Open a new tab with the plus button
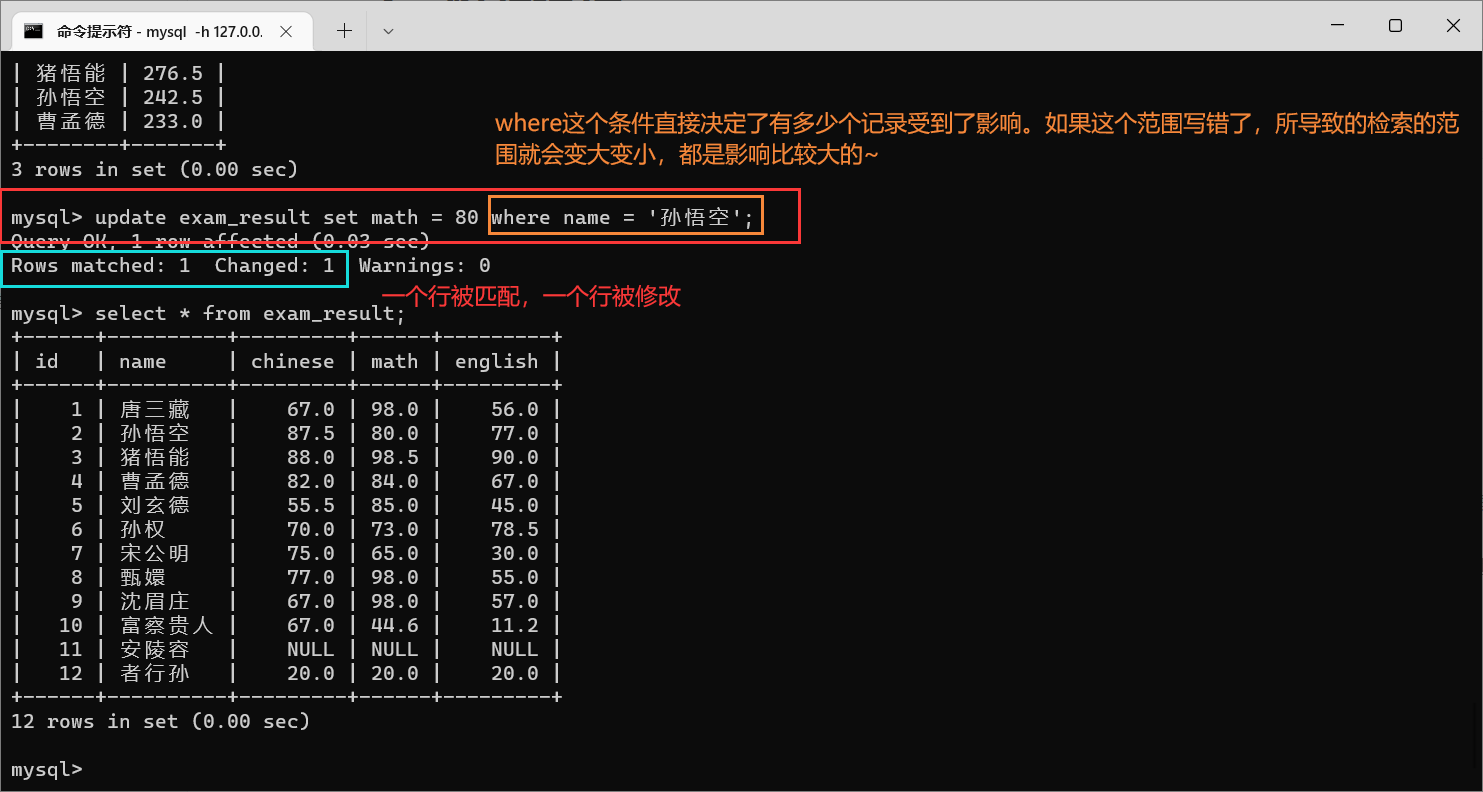1483x792 pixels. [344, 31]
